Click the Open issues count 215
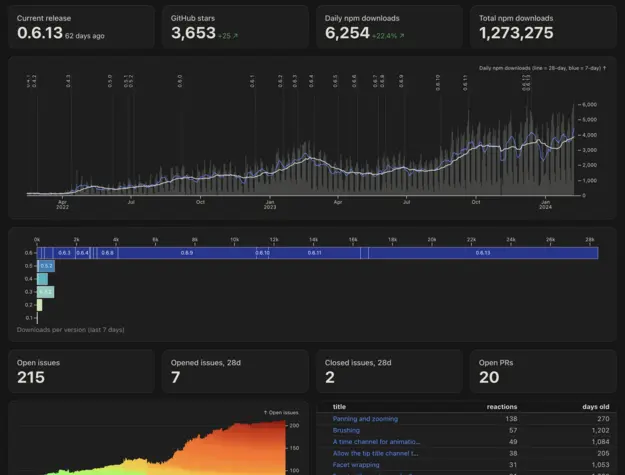 tap(32, 378)
